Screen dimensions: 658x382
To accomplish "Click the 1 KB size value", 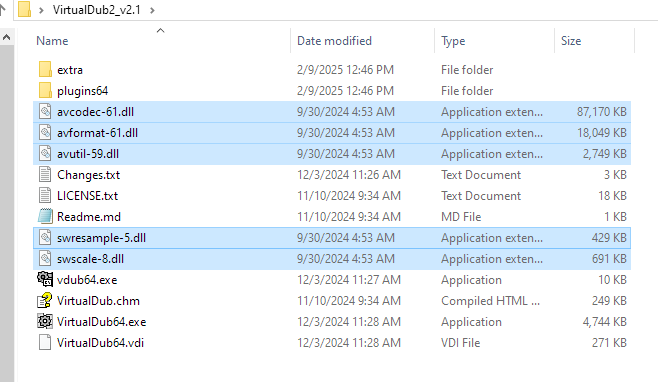I will pos(615,217).
